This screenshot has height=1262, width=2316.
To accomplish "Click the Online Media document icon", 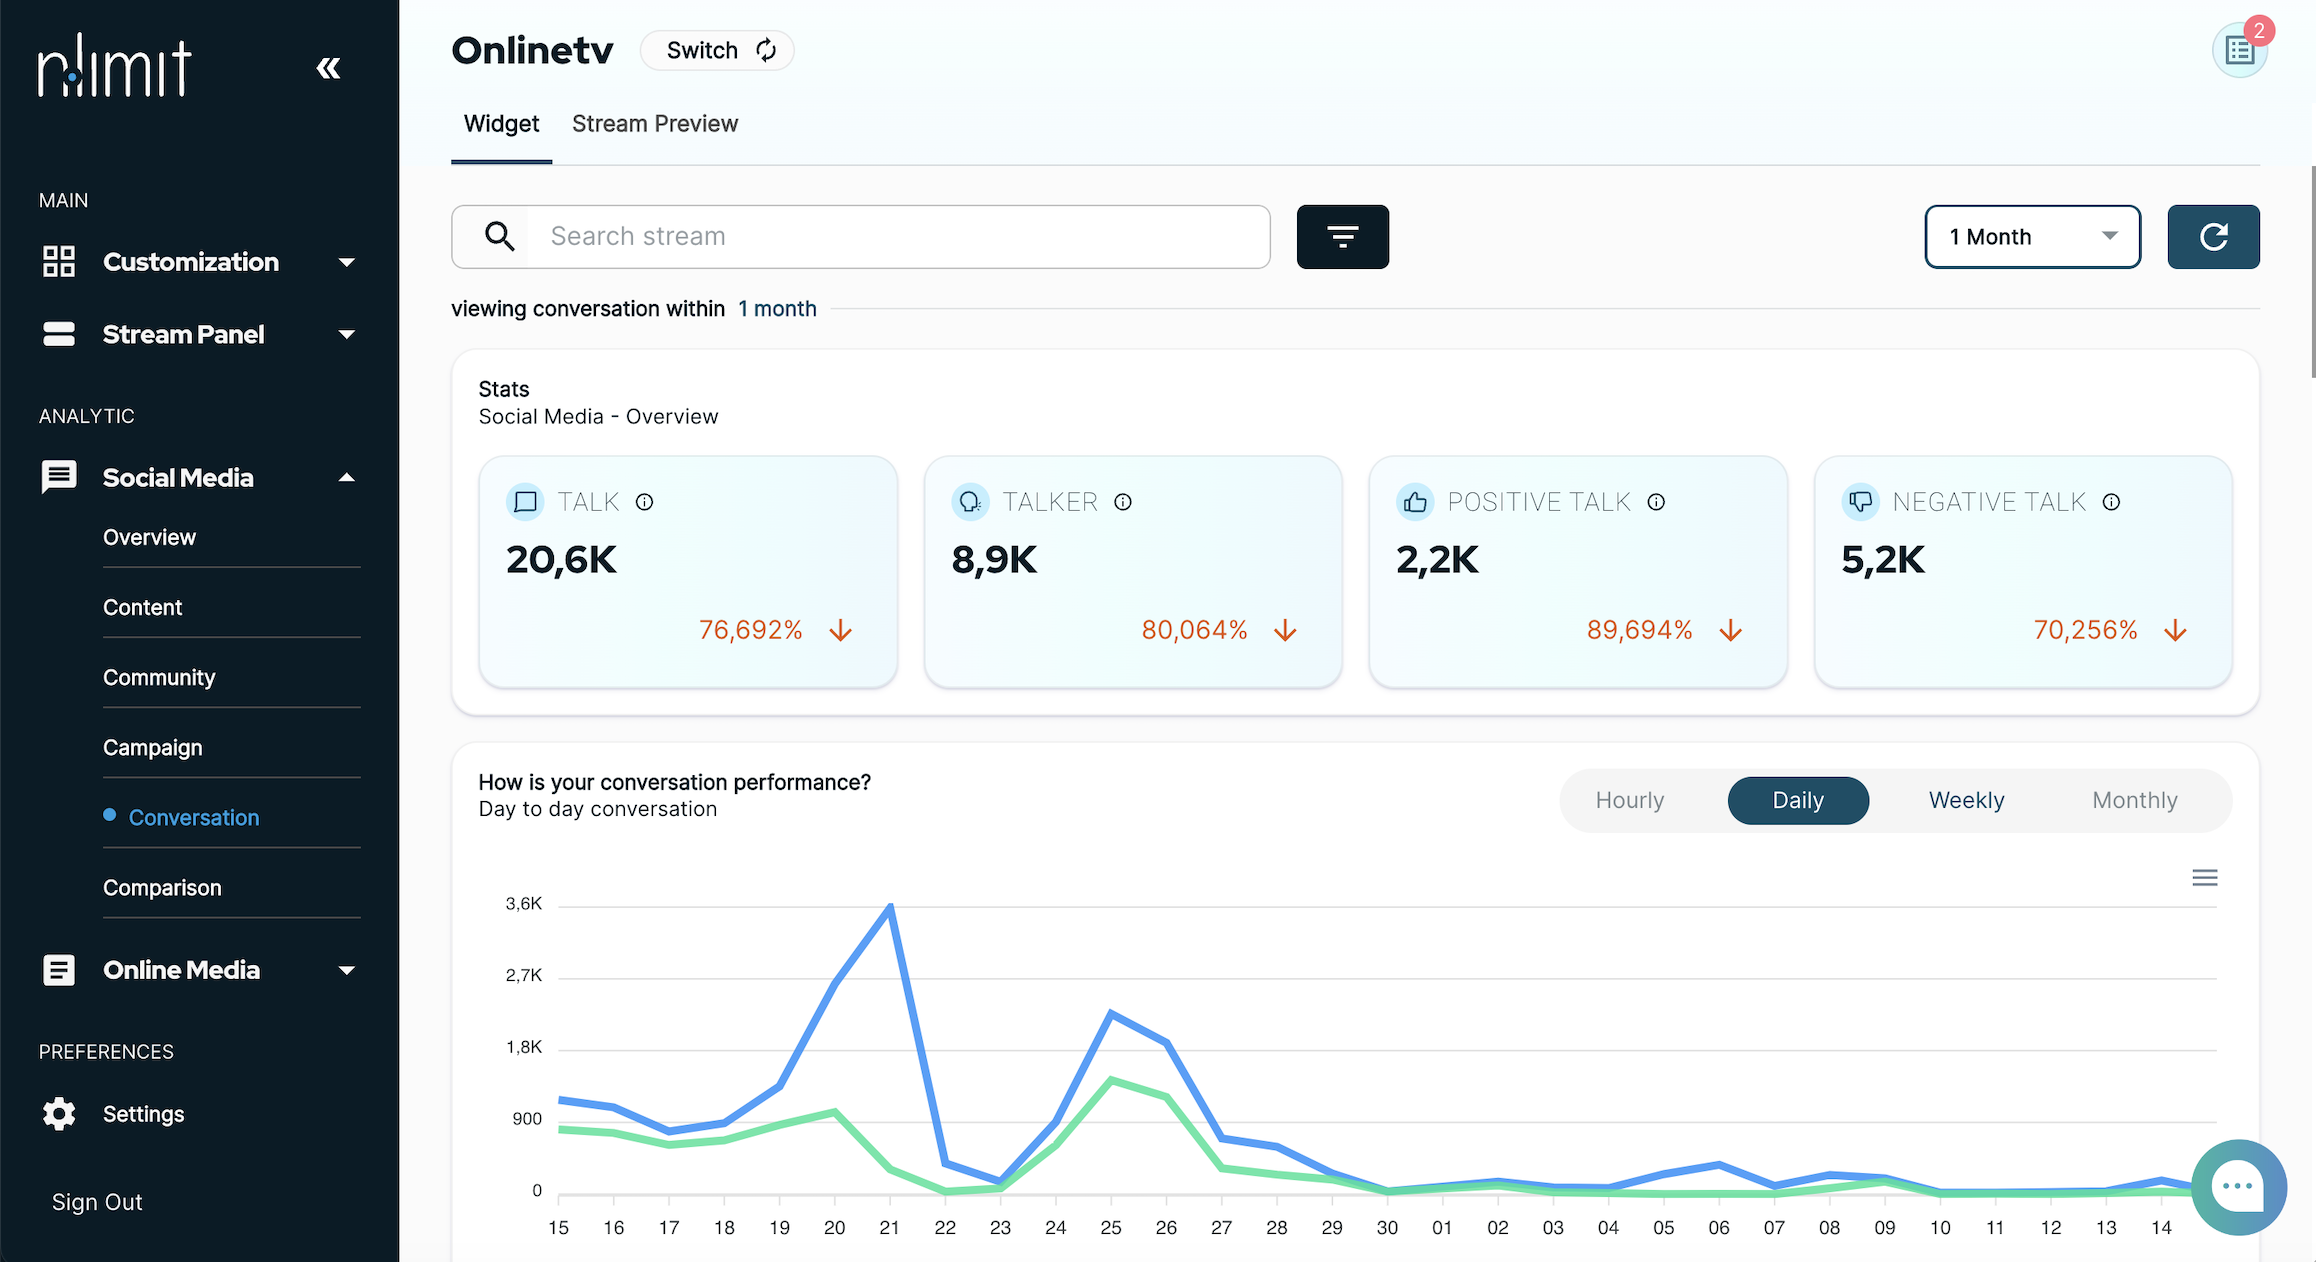I will click(x=59, y=970).
